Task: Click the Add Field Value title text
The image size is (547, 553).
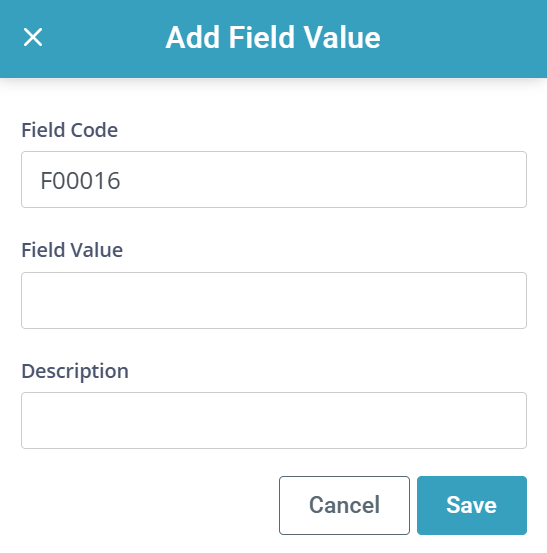Action: (x=273, y=37)
